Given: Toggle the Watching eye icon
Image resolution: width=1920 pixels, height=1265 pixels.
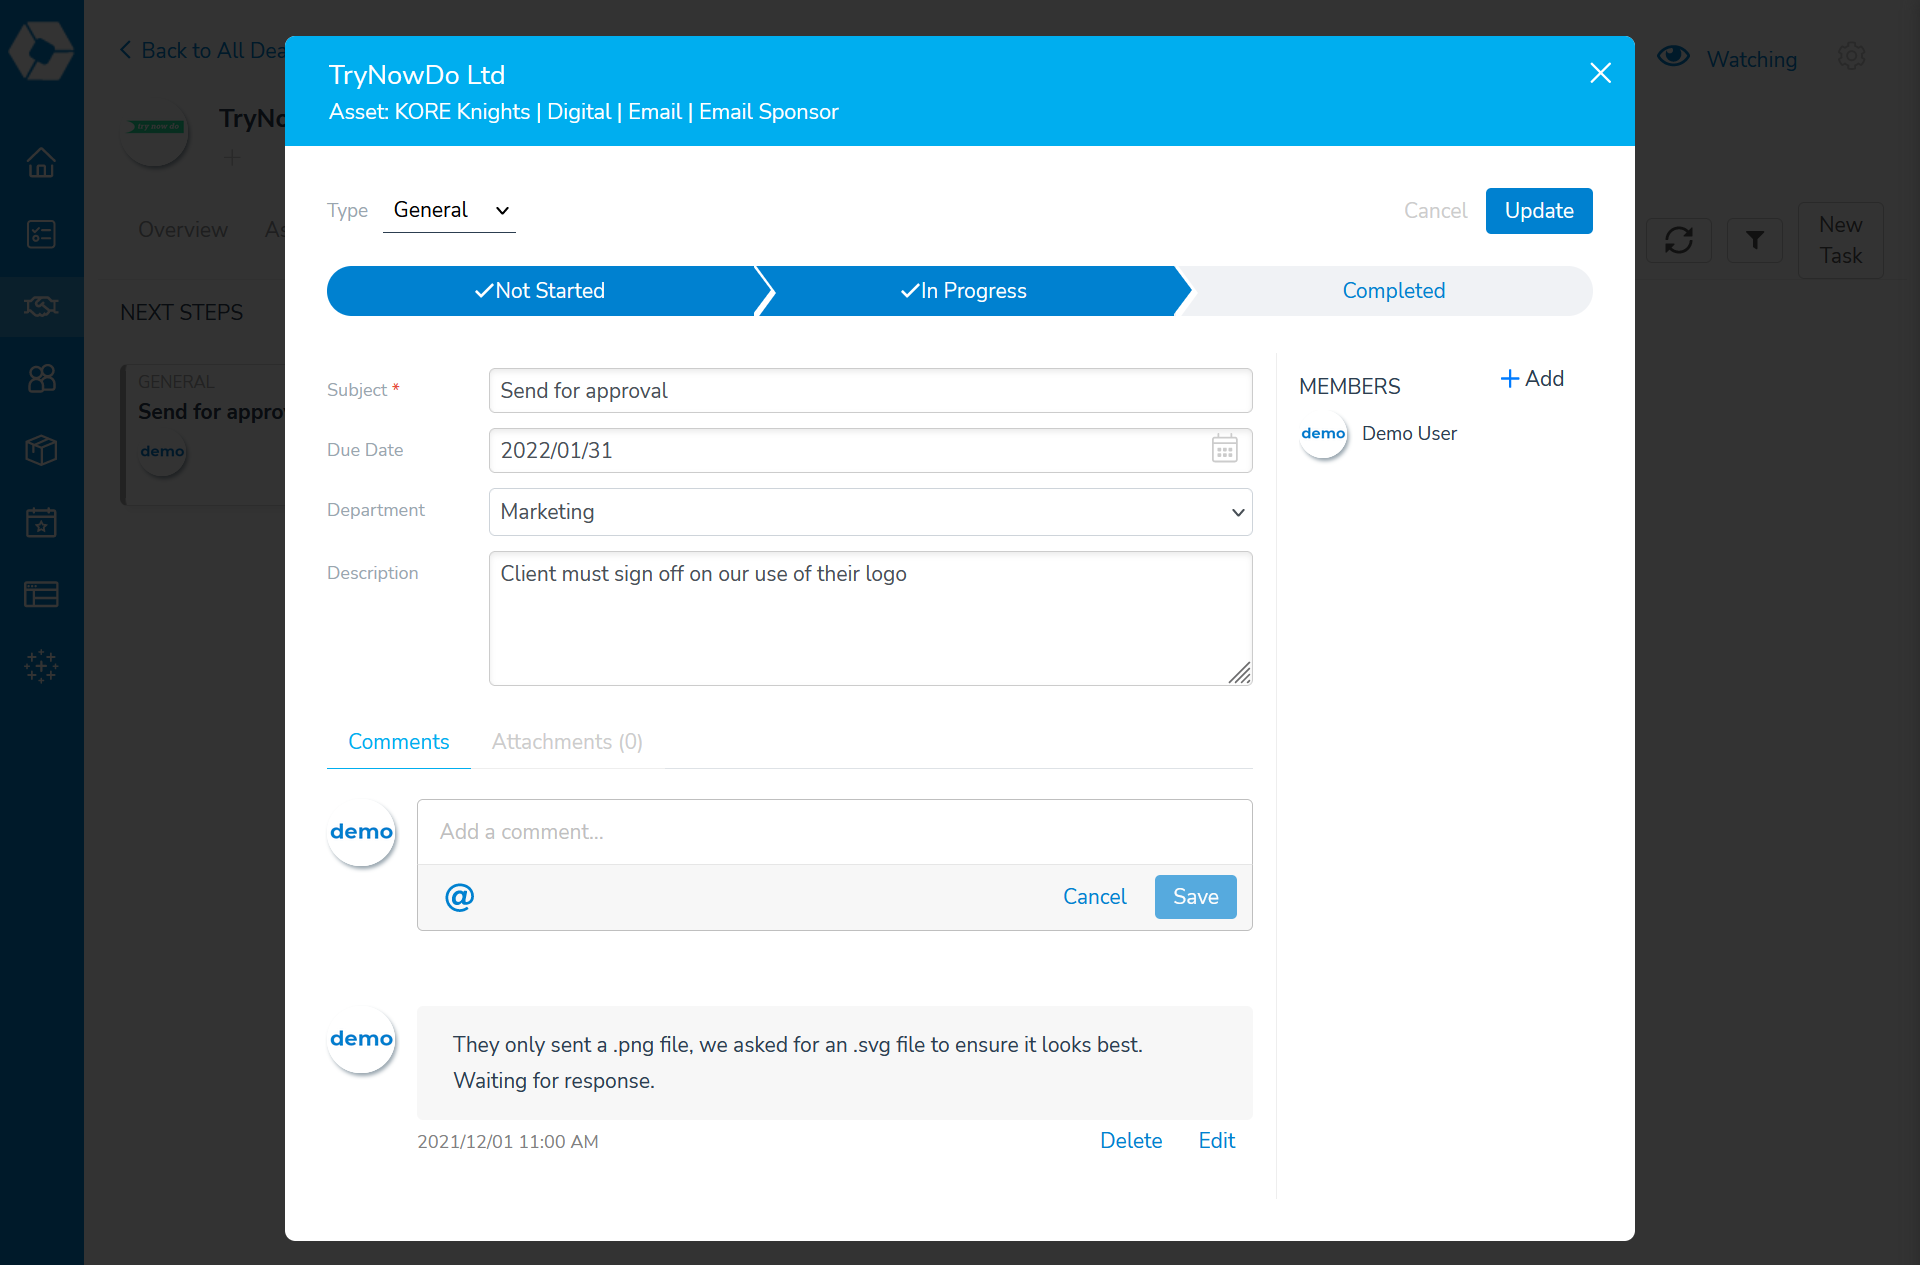Looking at the screenshot, I should click(x=1673, y=56).
